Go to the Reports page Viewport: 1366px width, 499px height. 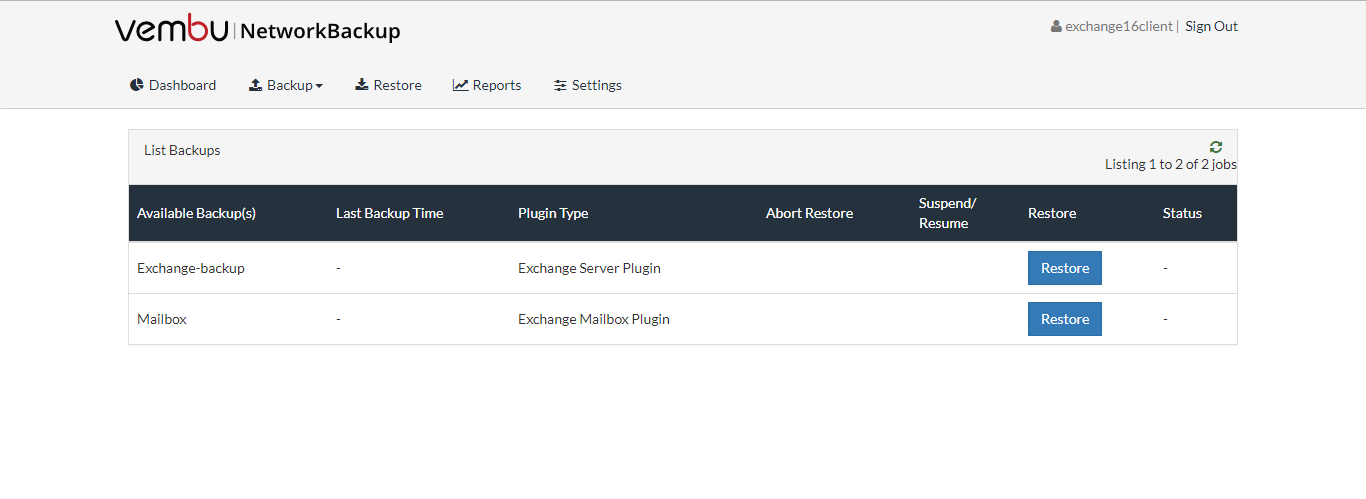point(487,85)
